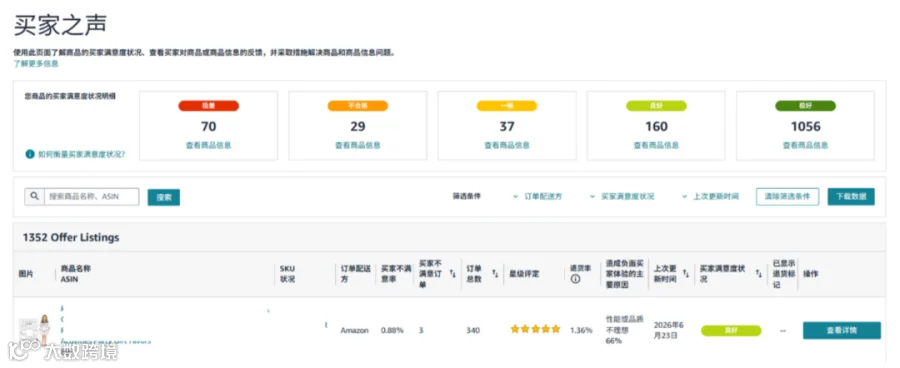Sort by 买家不满意订单 column arrows

coord(452,274)
